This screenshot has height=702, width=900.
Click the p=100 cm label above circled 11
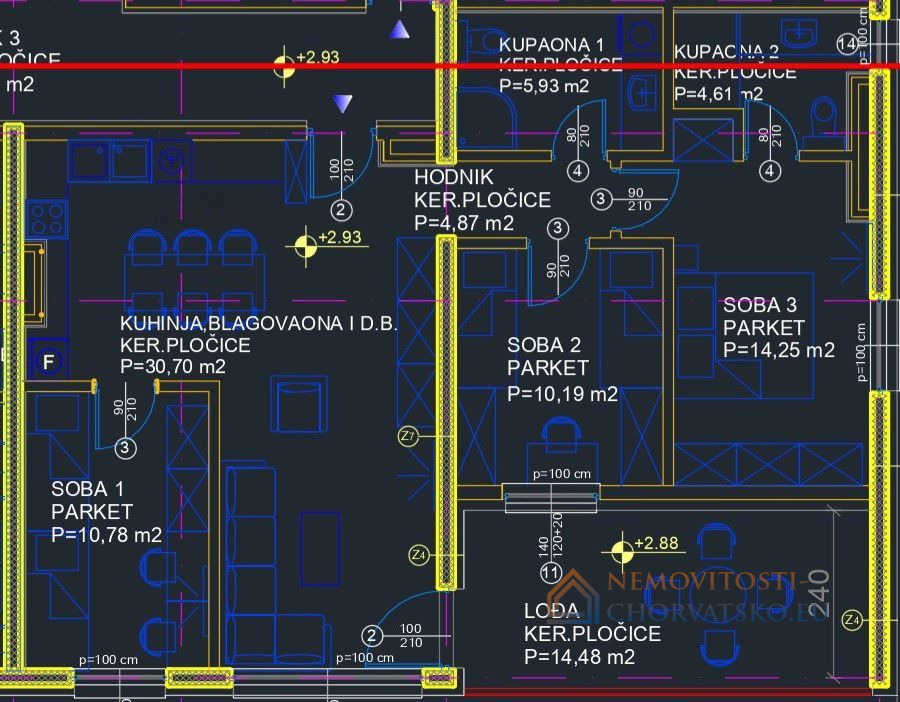(x=561, y=474)
